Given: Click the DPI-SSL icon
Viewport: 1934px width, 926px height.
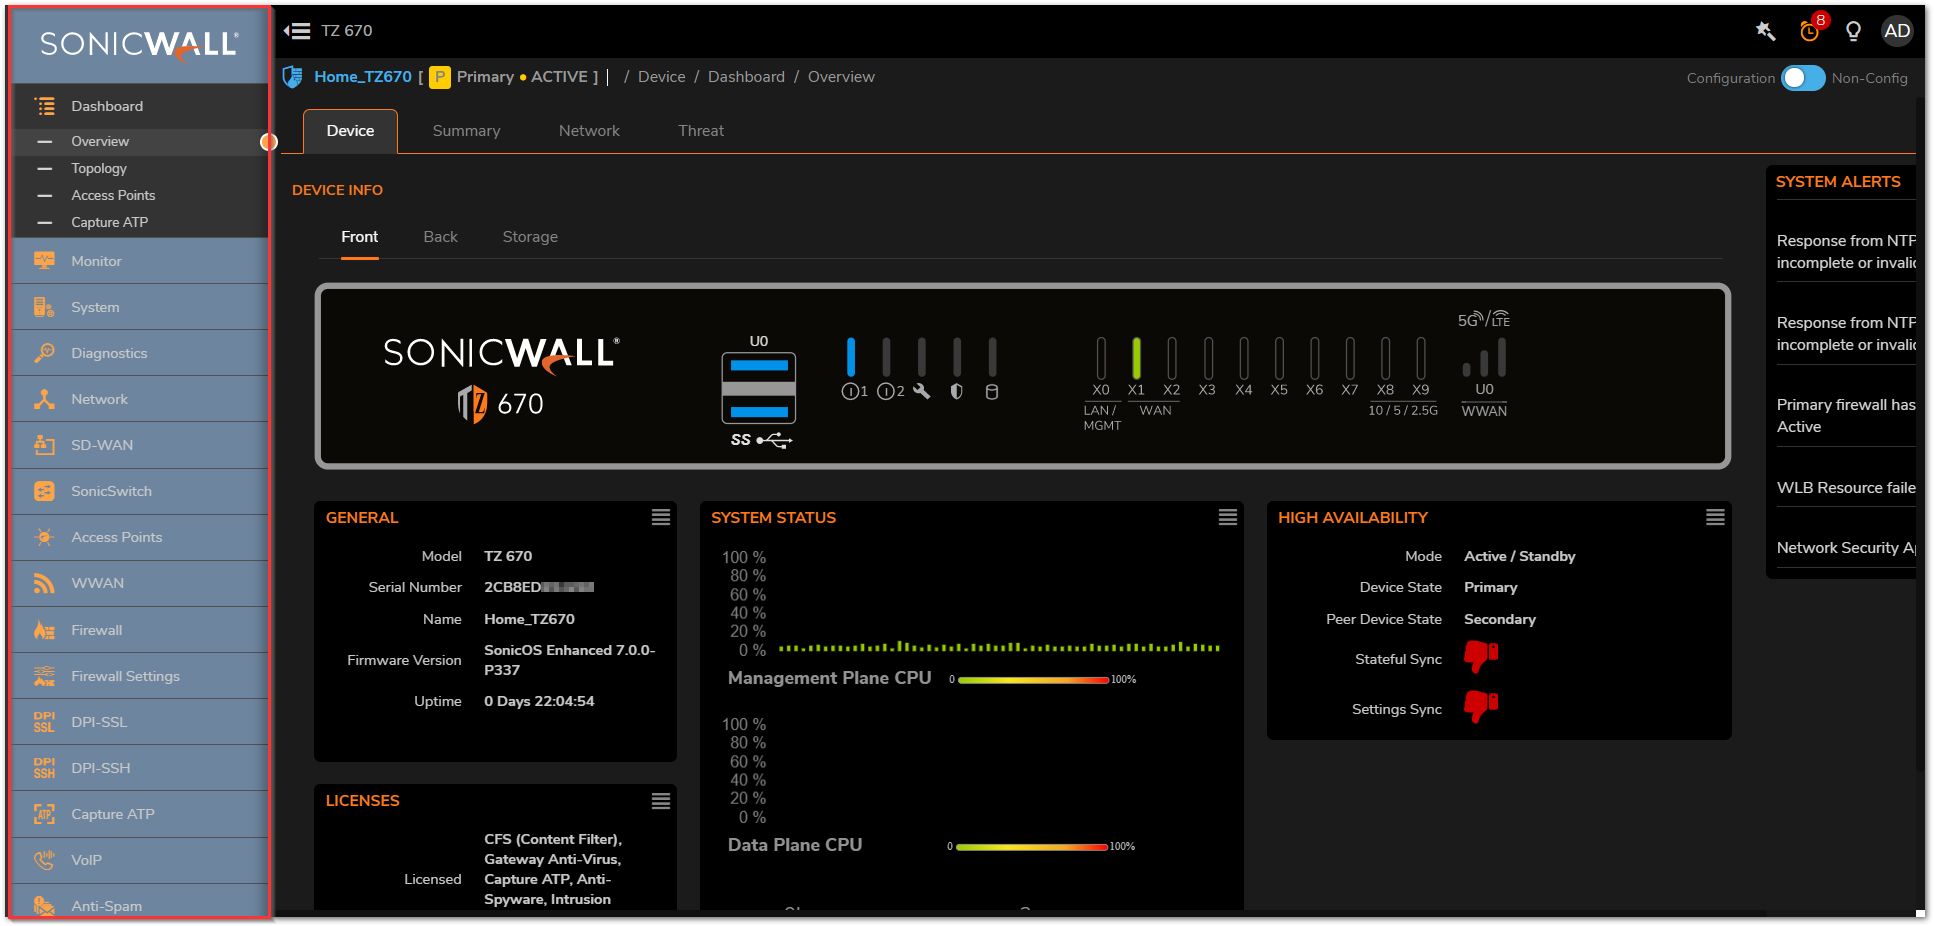Looking at the screenshot, I should click(x=44, y=722).
